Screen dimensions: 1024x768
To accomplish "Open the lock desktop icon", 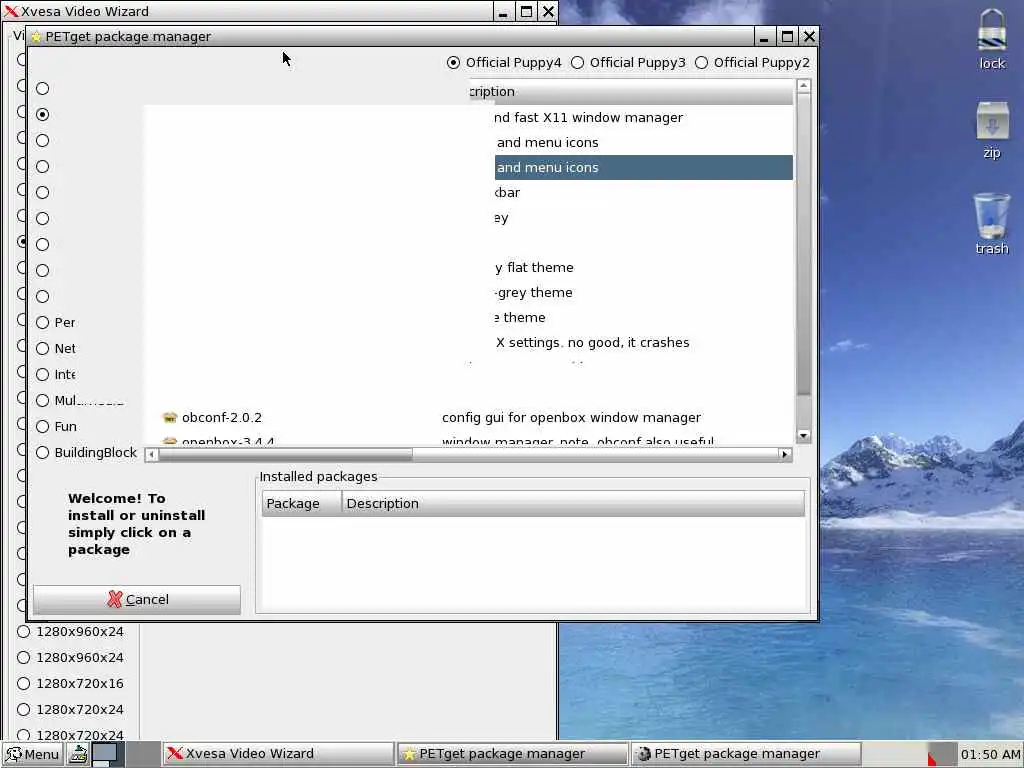I will 991,31.
